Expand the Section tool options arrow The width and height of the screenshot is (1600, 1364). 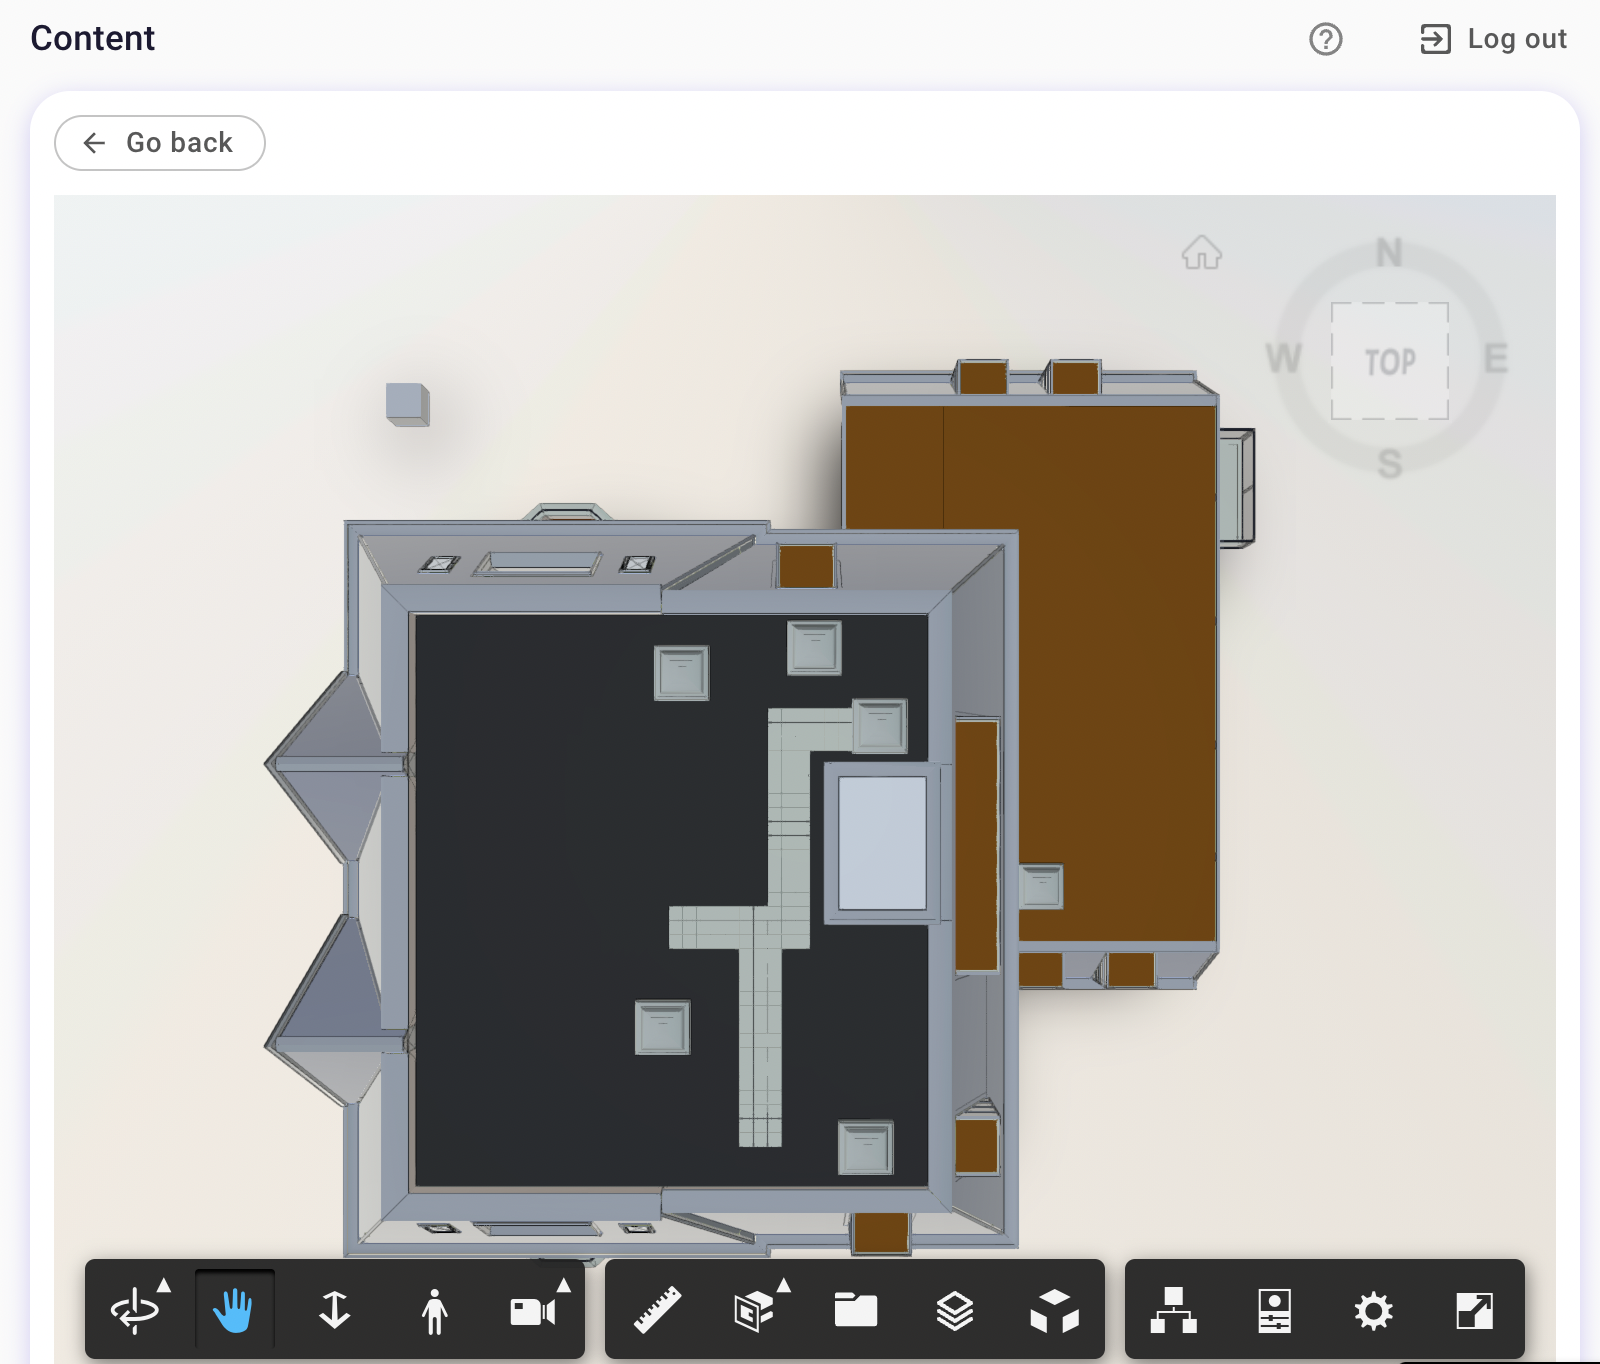coord(785,1287)
